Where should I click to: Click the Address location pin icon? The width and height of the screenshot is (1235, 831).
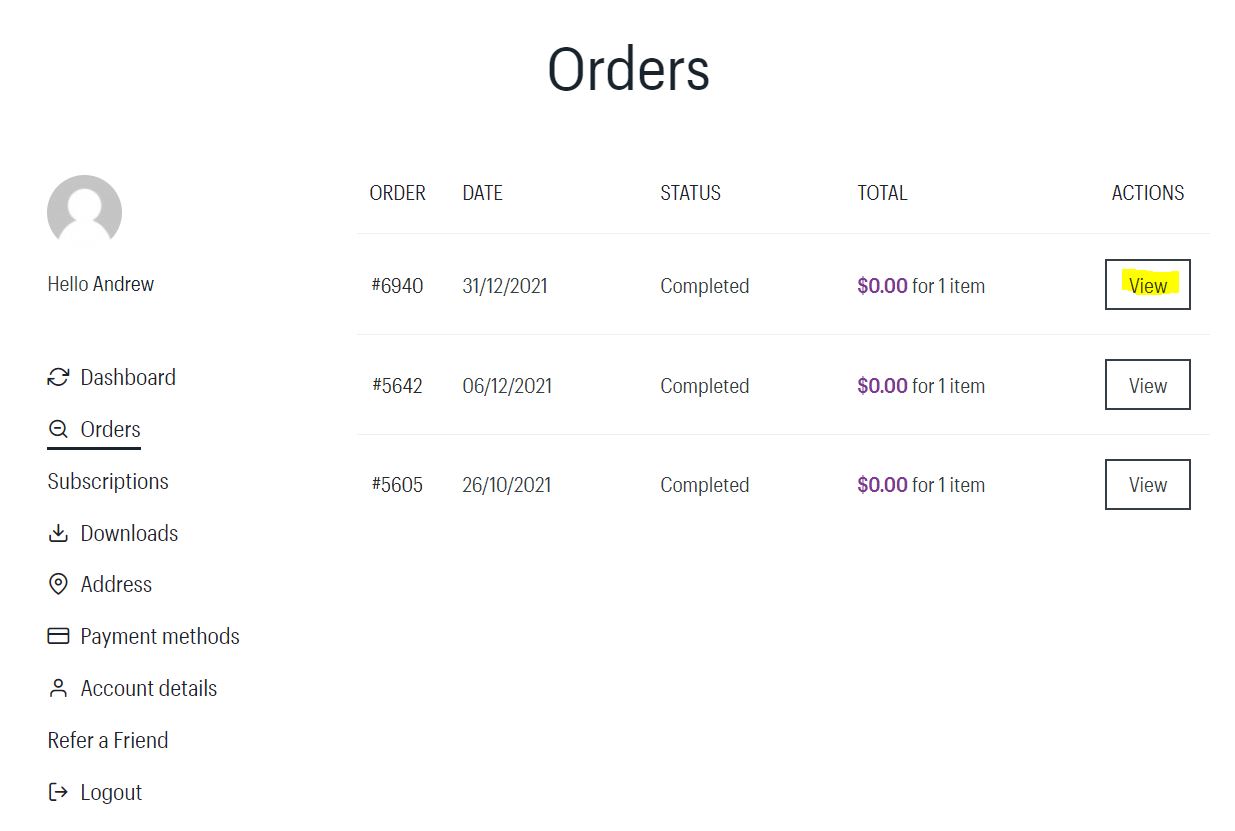click(58, 584)
